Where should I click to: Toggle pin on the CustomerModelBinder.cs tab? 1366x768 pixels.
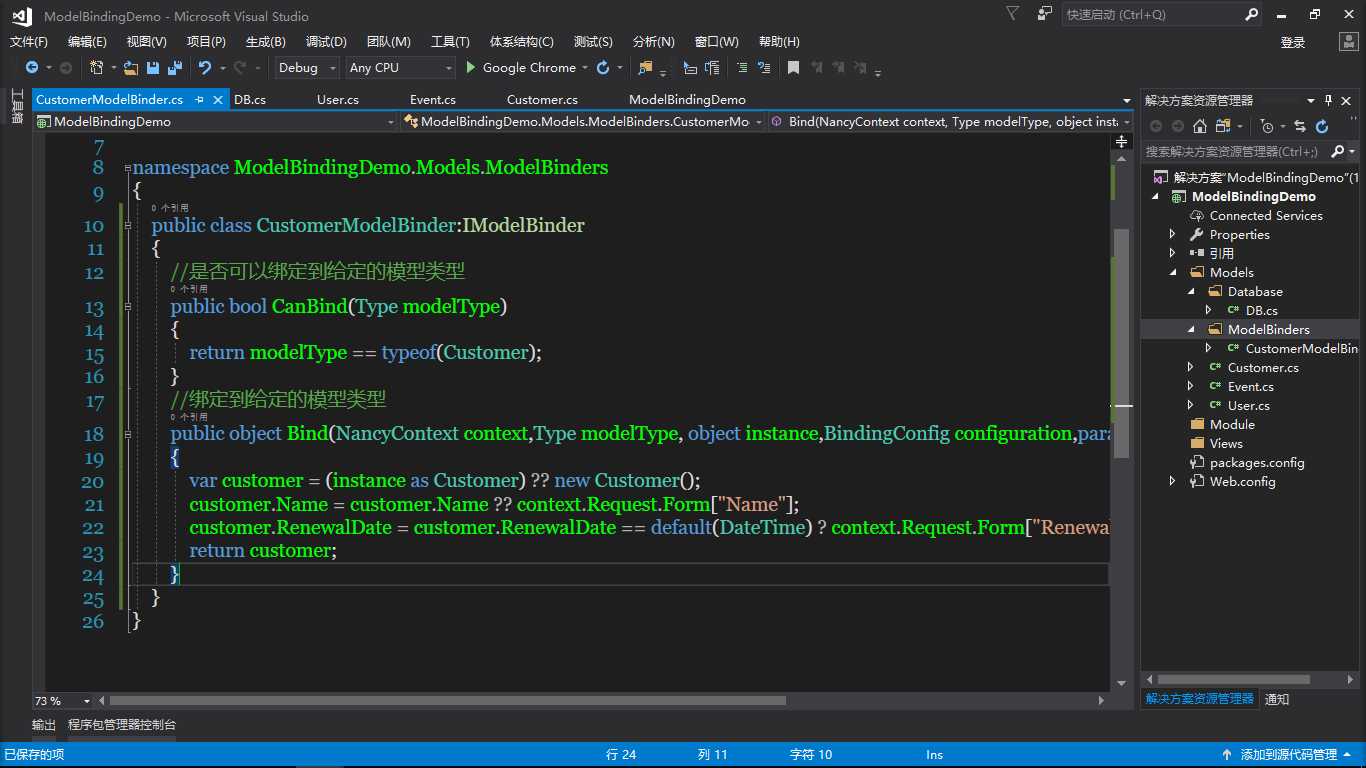coord(200,100)
